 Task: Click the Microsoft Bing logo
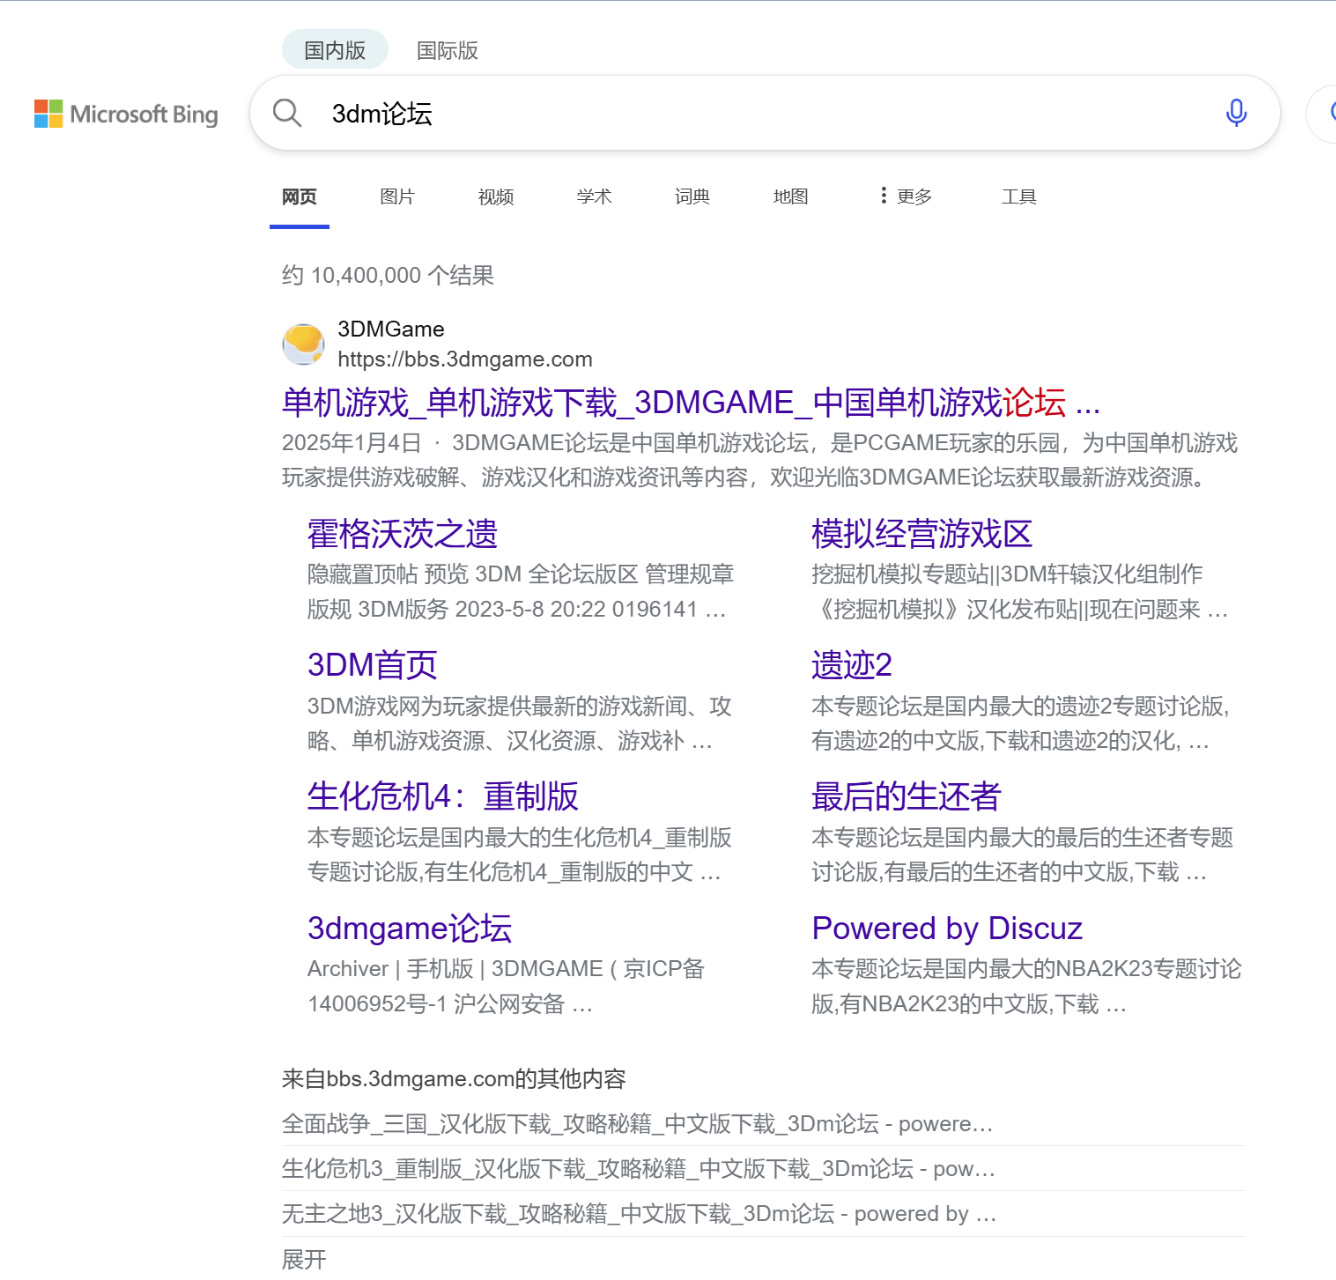click(x=126, y=114)
